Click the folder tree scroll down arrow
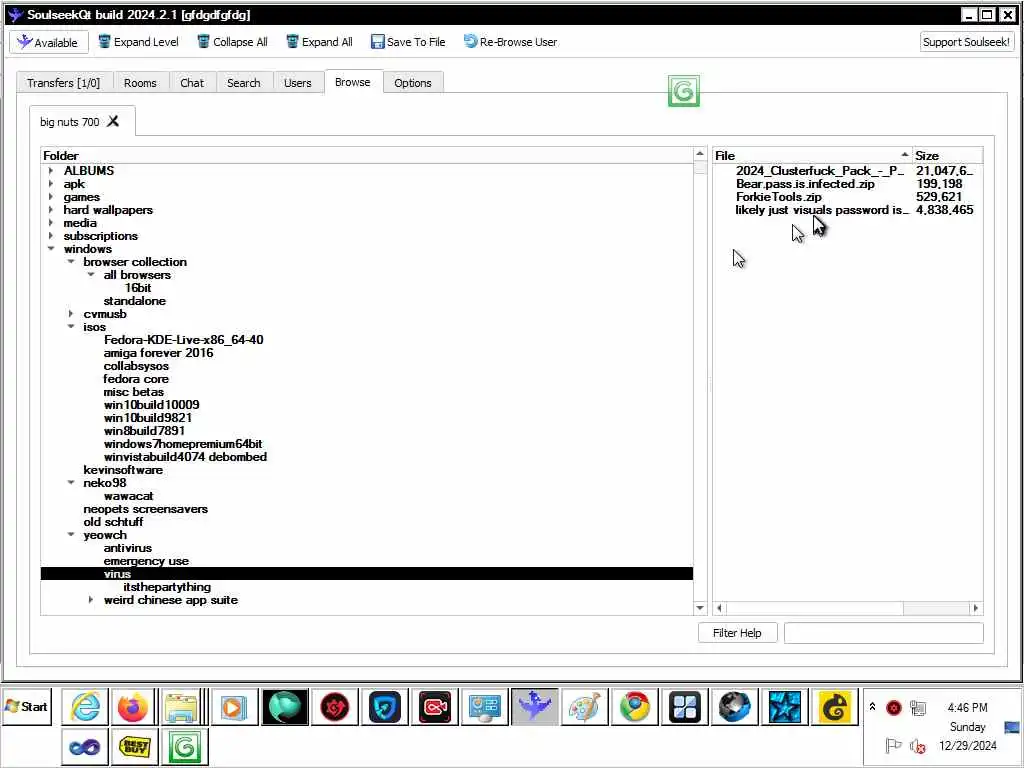The image size is (1024, 768). 700,608
